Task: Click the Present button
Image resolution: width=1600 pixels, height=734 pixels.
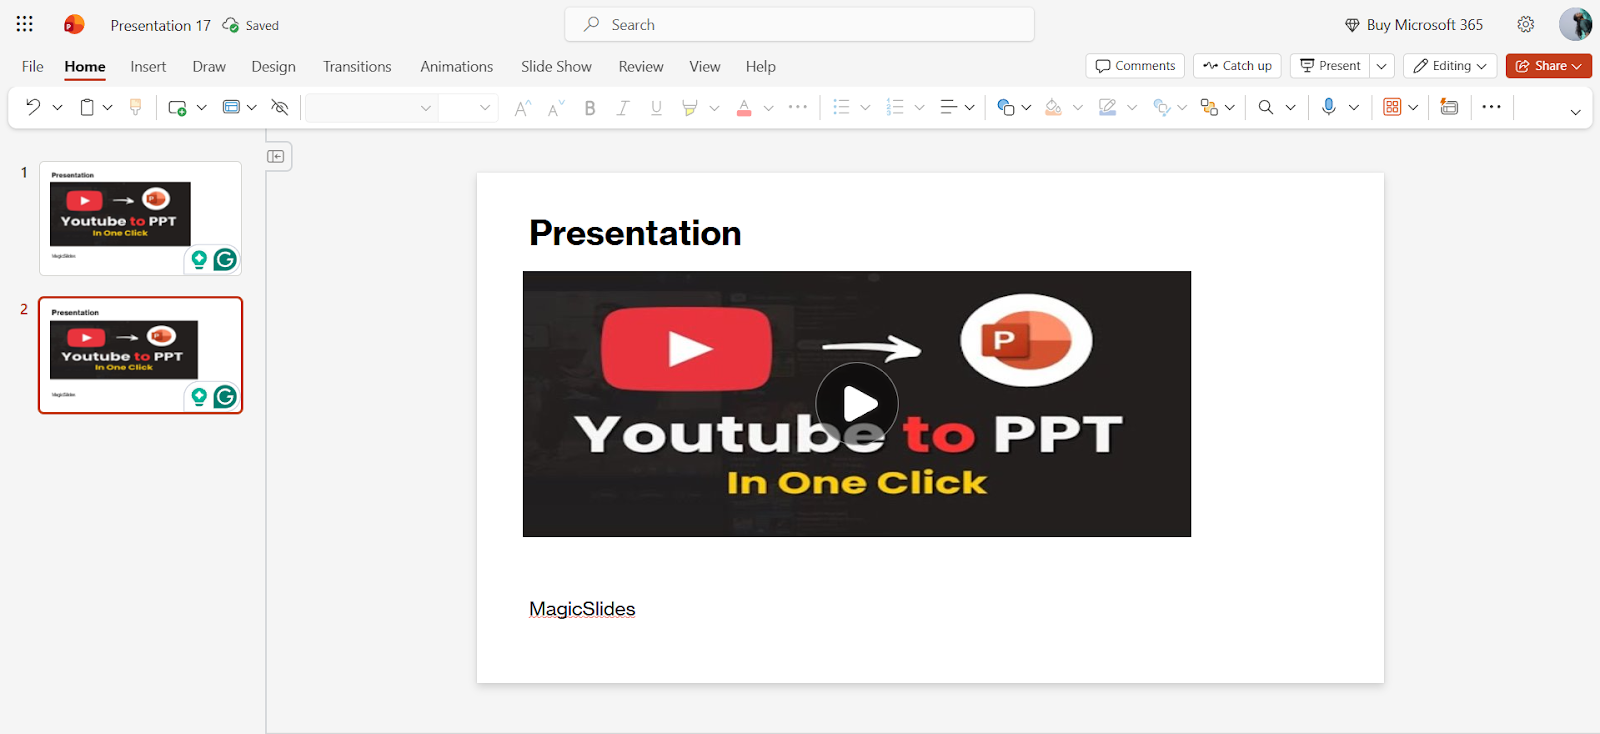Action: [1330, 66]
